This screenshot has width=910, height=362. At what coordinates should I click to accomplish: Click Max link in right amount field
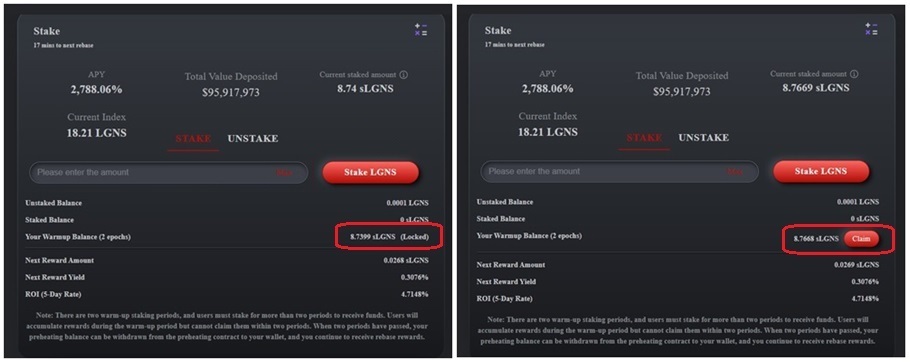(x=735, y=172)
